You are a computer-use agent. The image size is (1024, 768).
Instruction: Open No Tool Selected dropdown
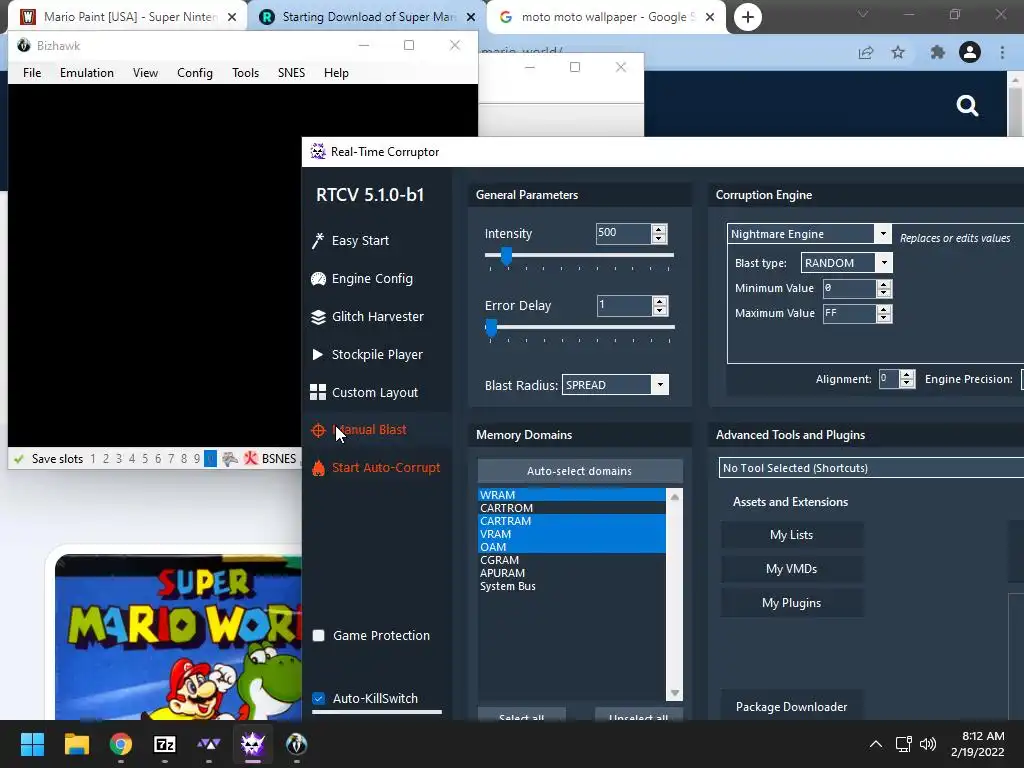click(x=871, y=468)
